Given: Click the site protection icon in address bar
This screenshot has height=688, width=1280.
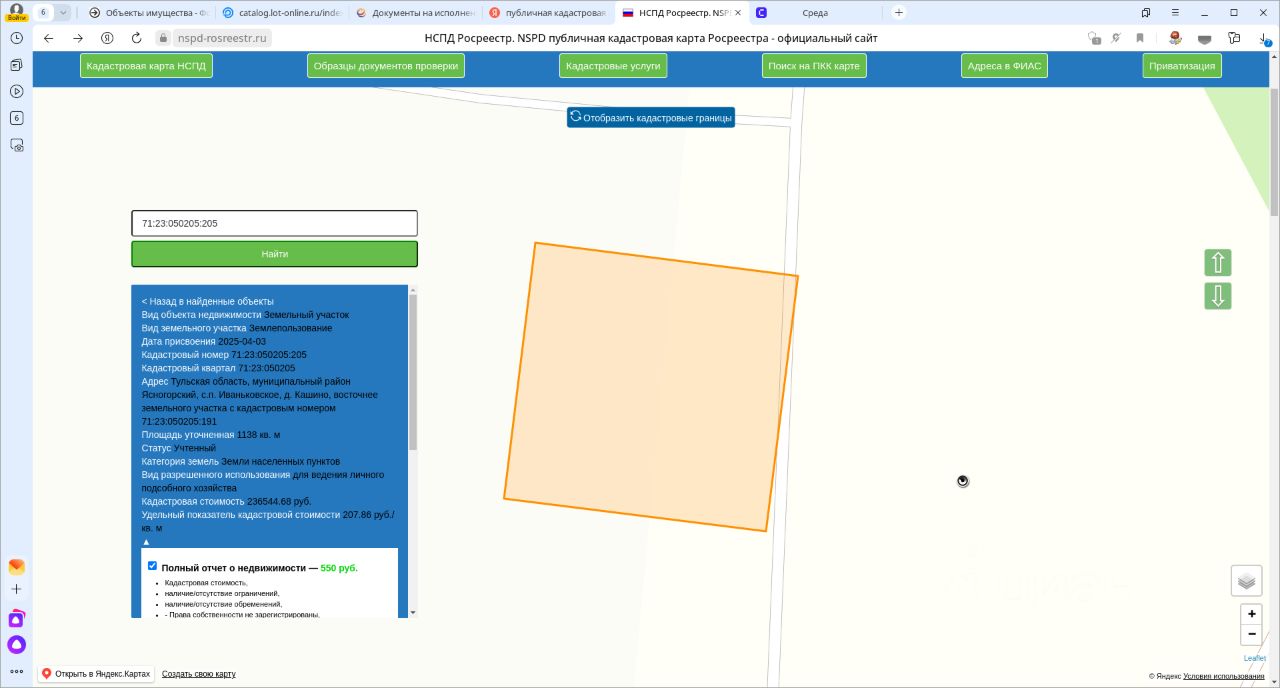Looking at the screenshot, I should click(x=1094, y=38).
